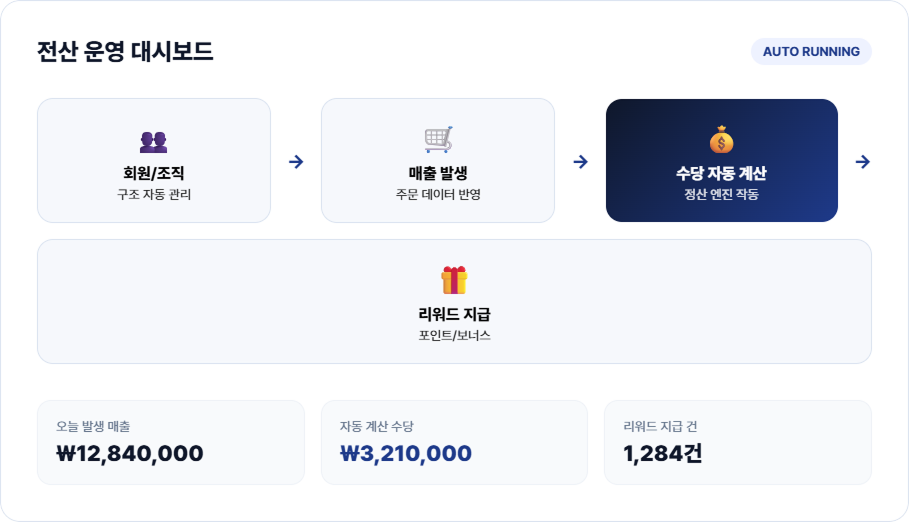Click the 1,284건 reward count
Screen dimensions: 909x522
[663, 454]
